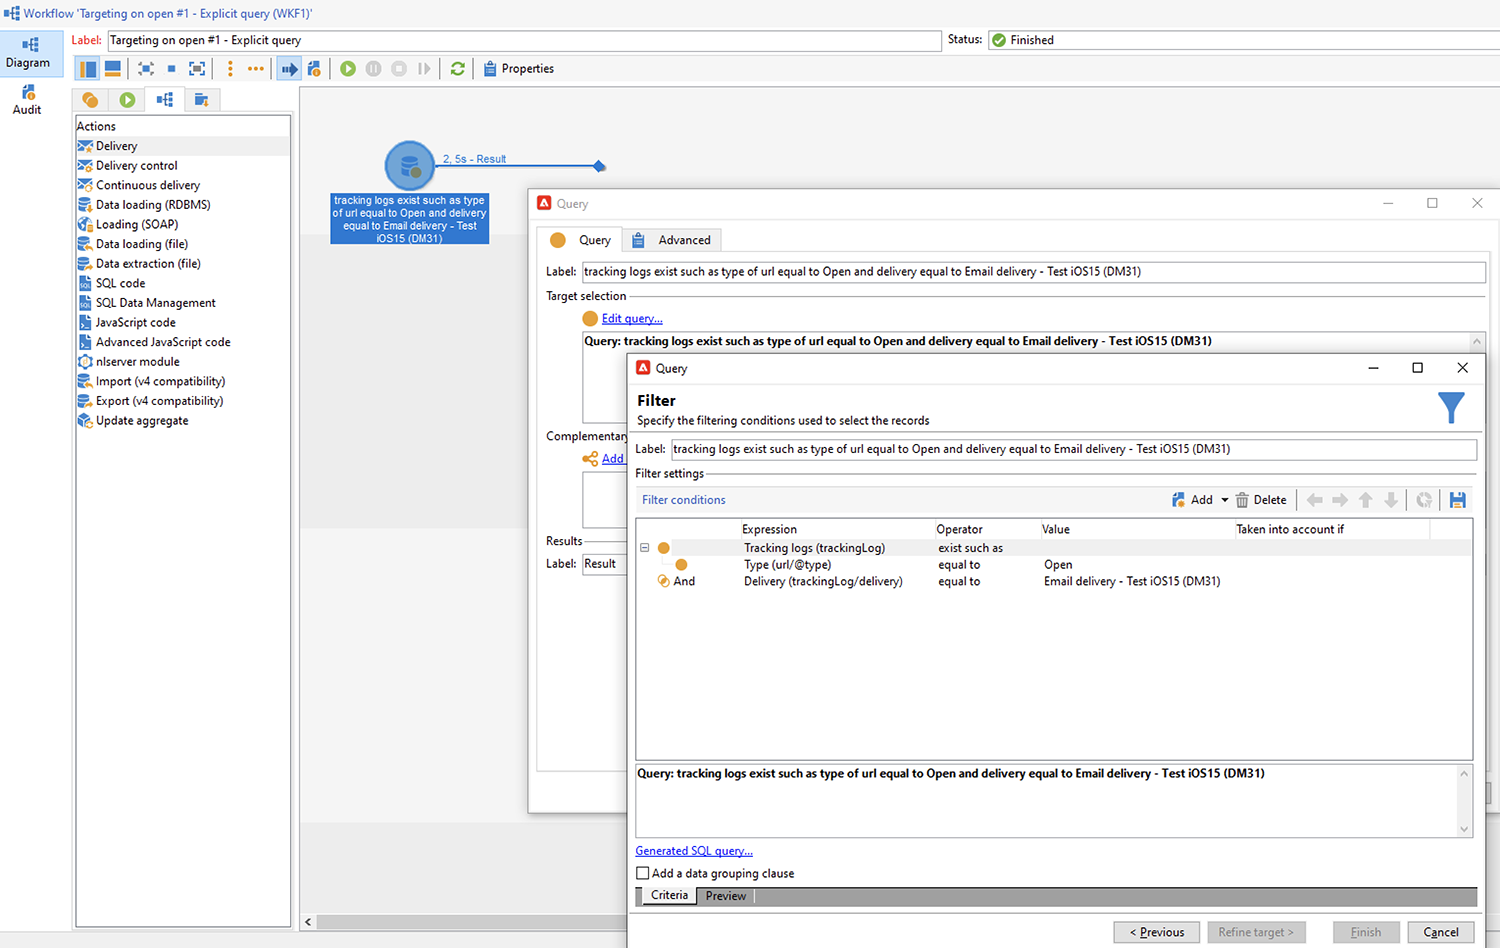
Task: Click the save filter disk icon
Action: (x=1457, y=500)
